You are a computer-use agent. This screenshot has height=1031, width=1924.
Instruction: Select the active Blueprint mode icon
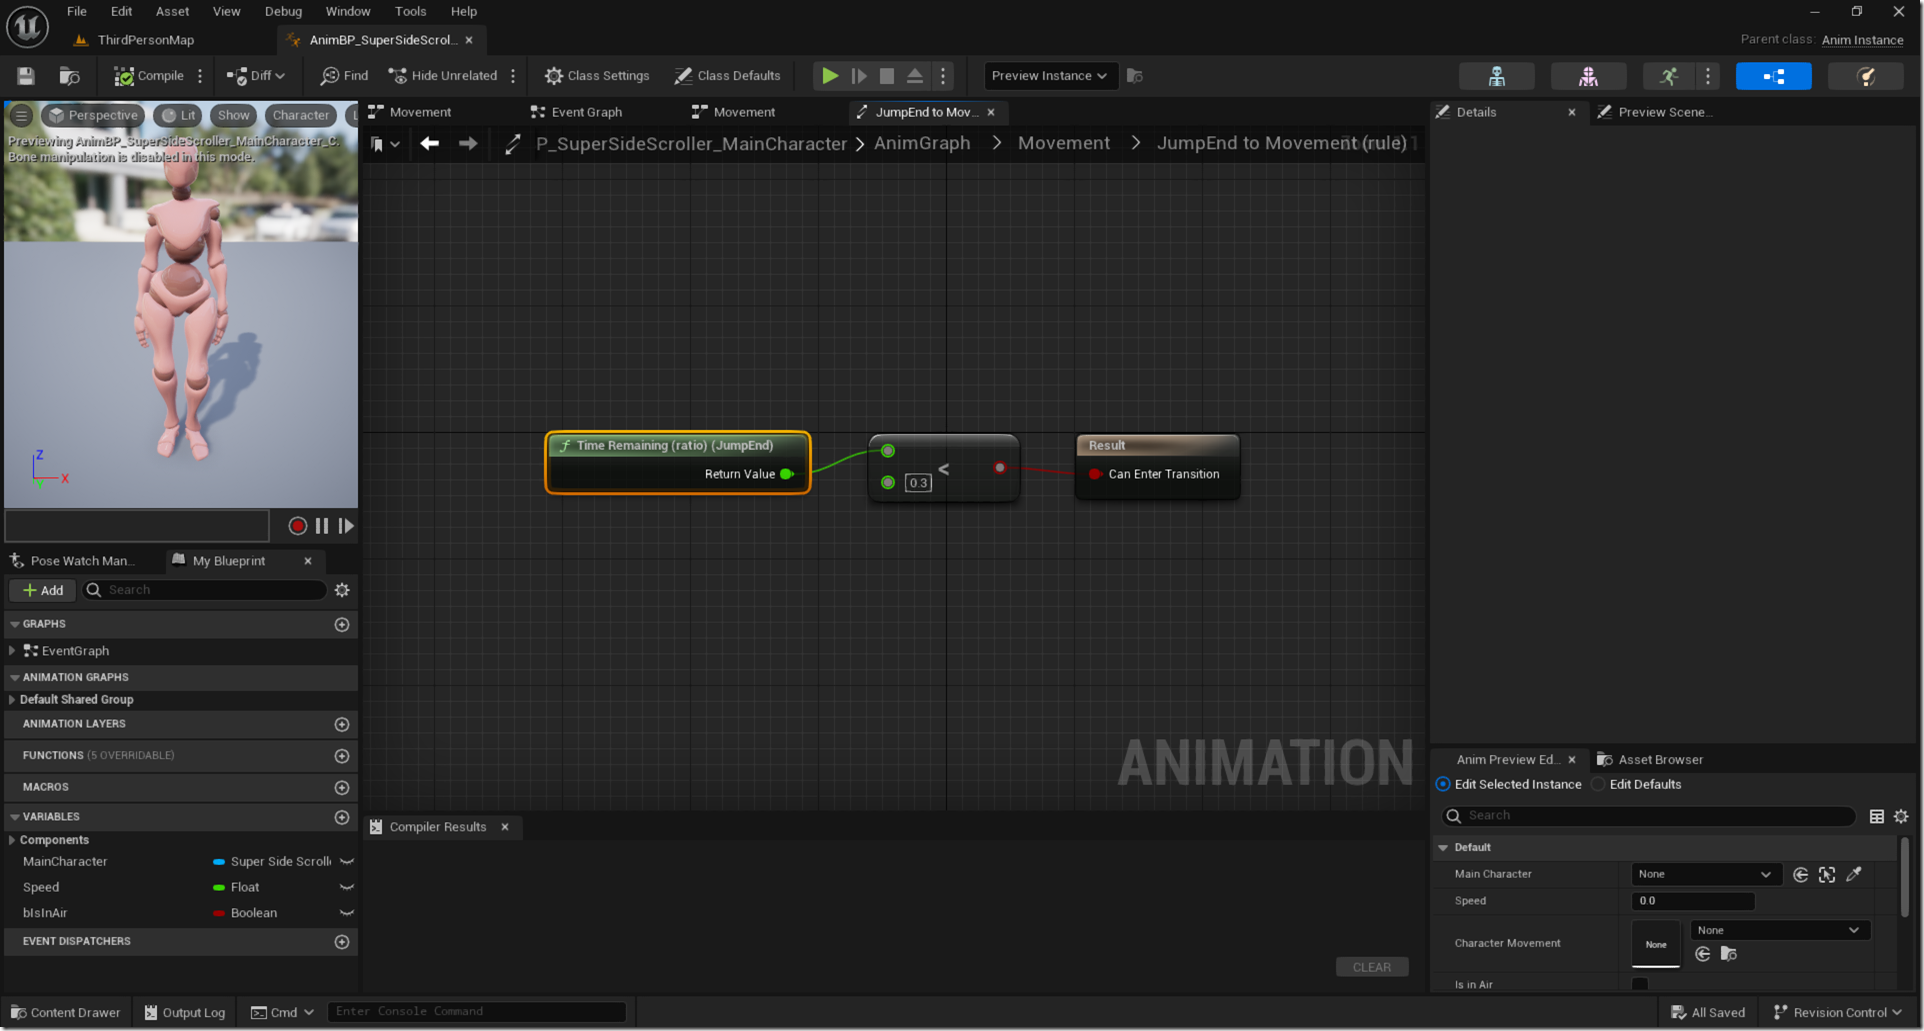(x=1774, y=76)
